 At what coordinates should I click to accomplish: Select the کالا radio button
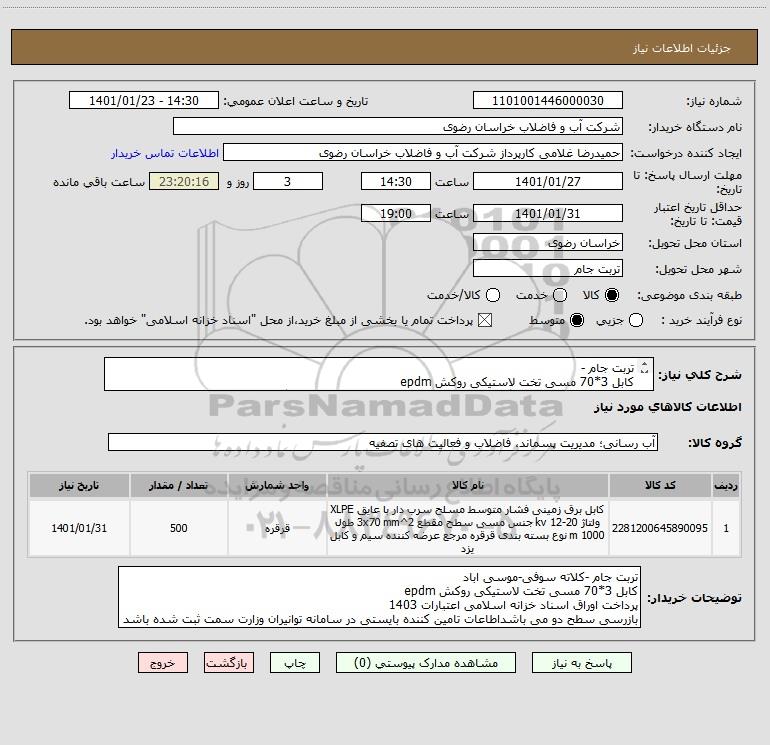tap(612, 295)
